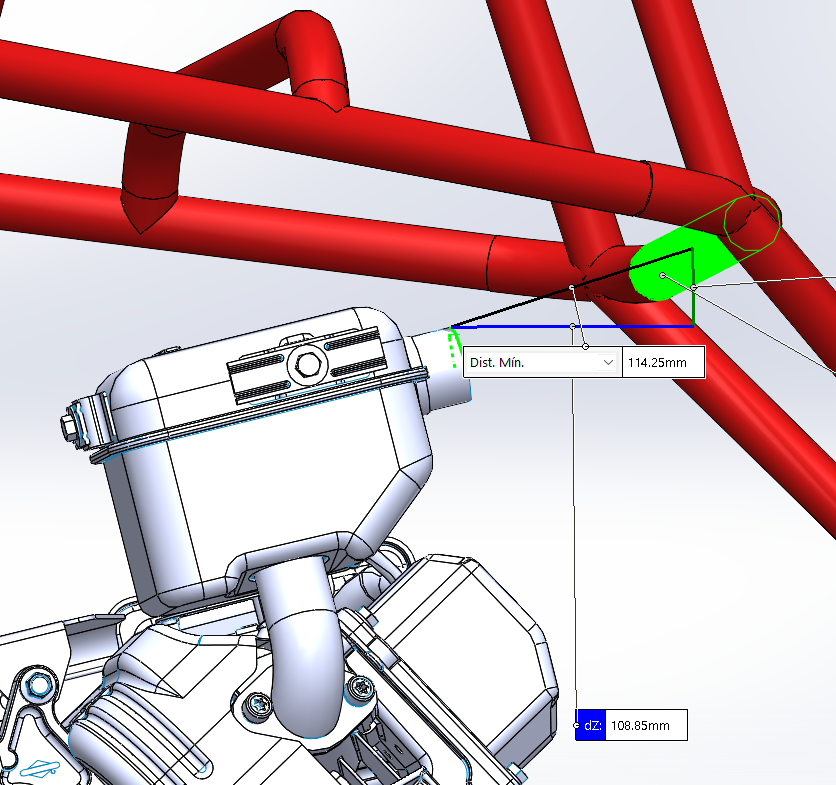Click the green circular edge outline on the tube
The height and width of the screenshot is (785, 836).
(751, 220)
